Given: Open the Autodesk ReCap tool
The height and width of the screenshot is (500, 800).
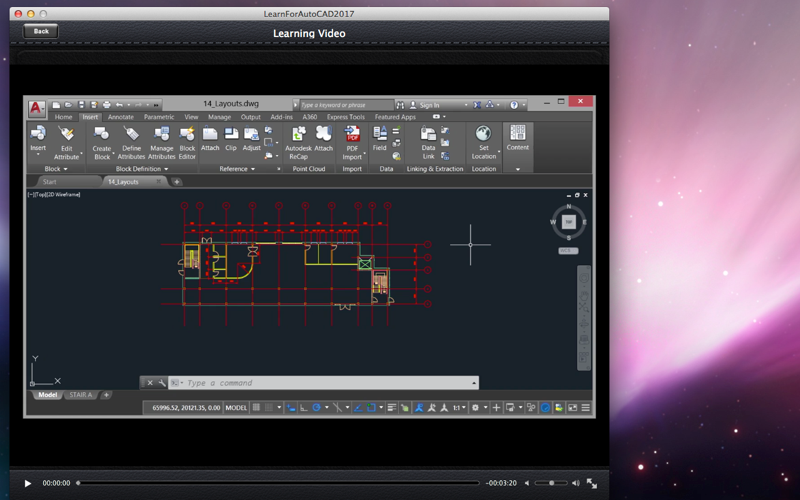Looking at the screenshot, I should click(x=298, y=142).
